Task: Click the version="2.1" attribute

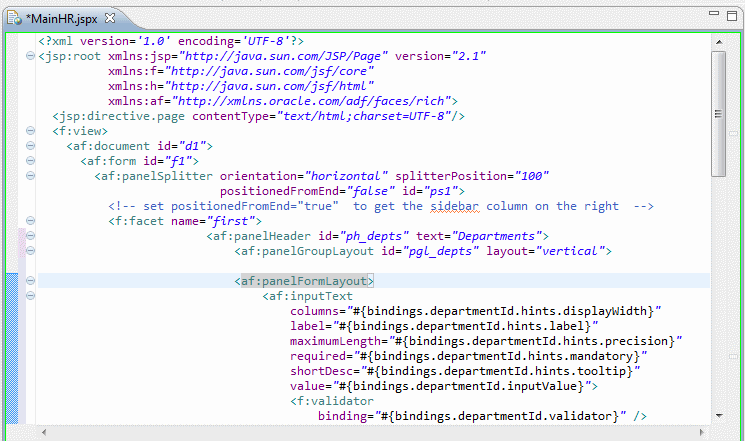Action: click(440, 56)
